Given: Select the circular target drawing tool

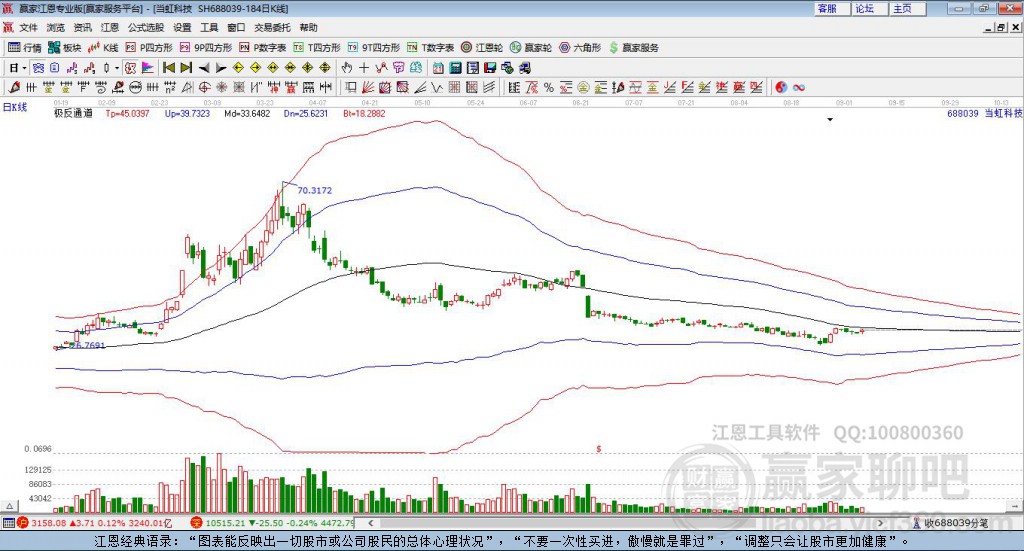Looking at the screenshot, I should [x=204, y=87].
